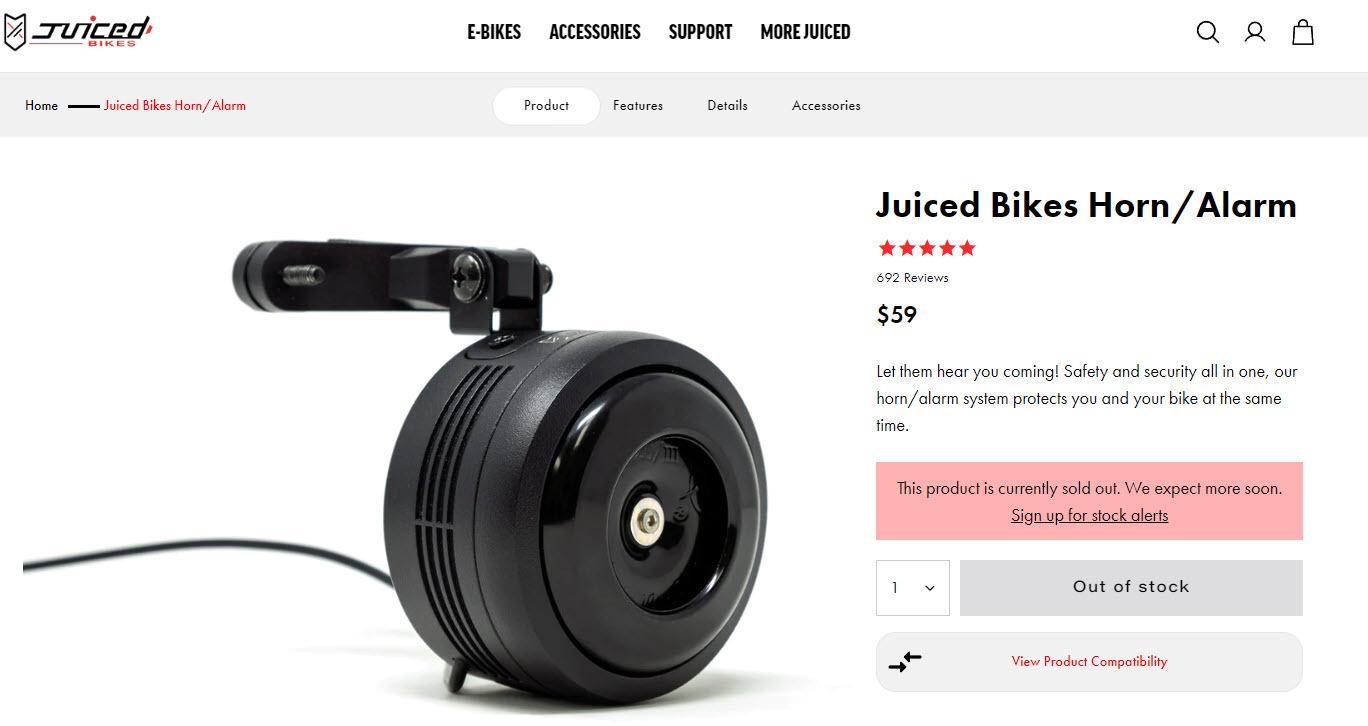Image resolution: width=1368 pixels, height=726 pixels.
Task: Open the user account icon
Action: (x=1255, y=33)
